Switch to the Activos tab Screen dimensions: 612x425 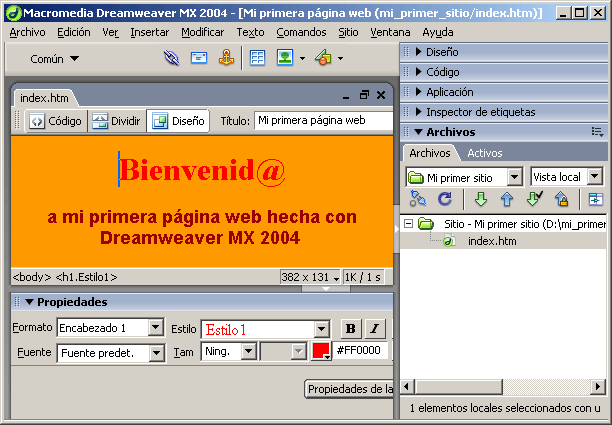[485, 153]
